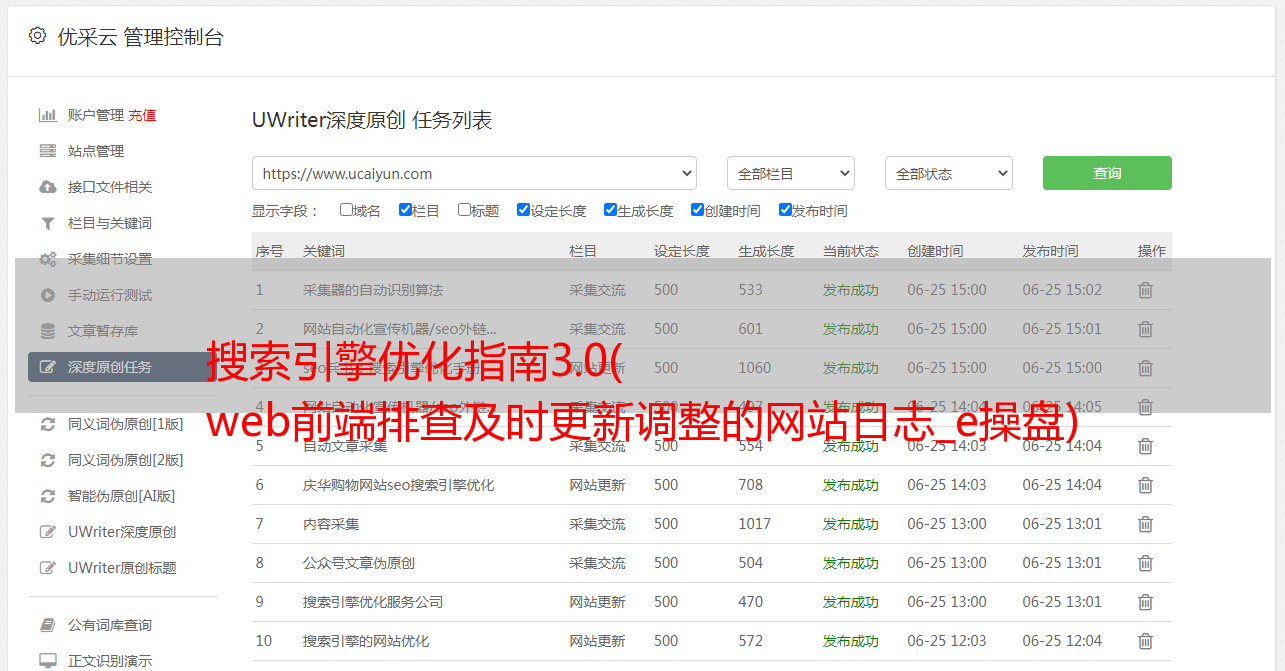Image resolution: width=1285 pixels, height=671 pixels.
Task: Click the 发布时间 column header
Action: [x=1050, y=251]
